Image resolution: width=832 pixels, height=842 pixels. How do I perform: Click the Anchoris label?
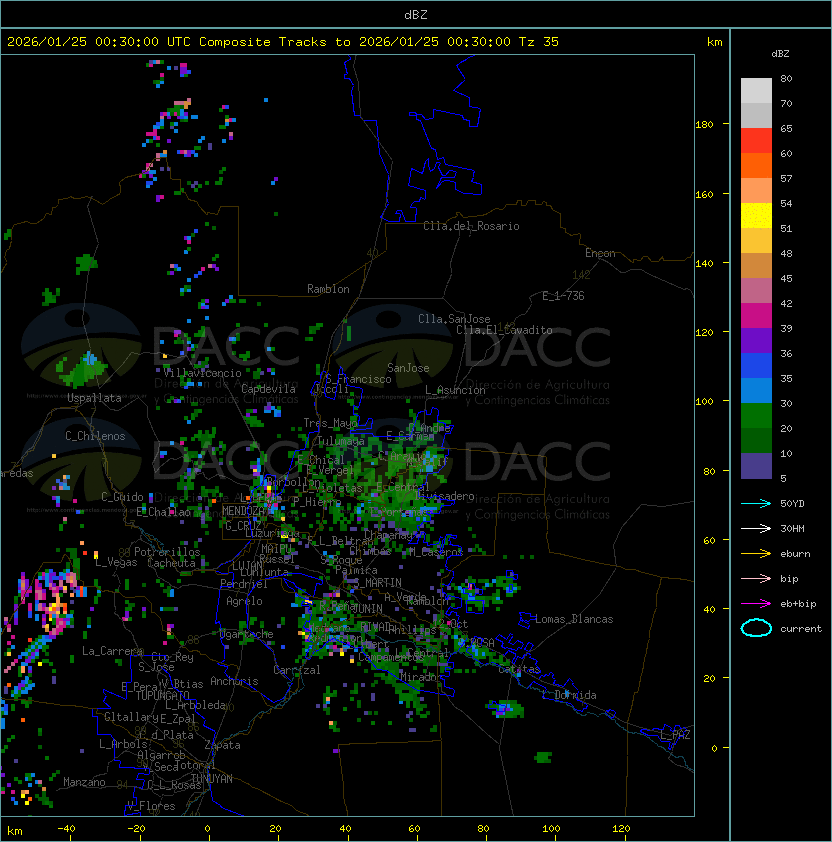[234, 681]
